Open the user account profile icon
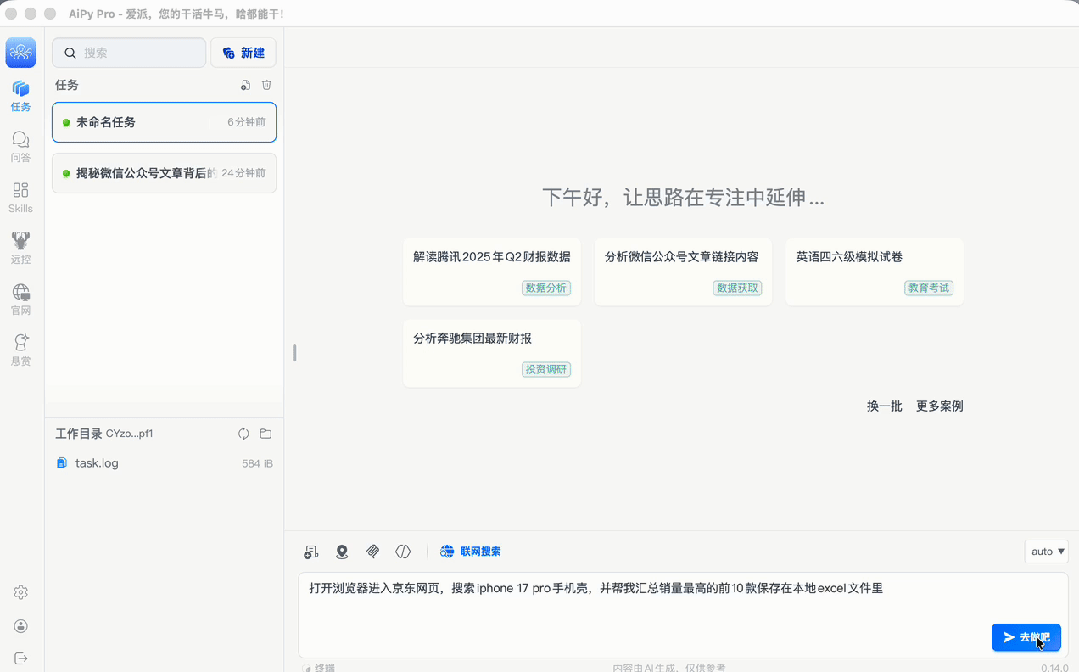This screenshot has width=1079, height=672. [21, 625]
